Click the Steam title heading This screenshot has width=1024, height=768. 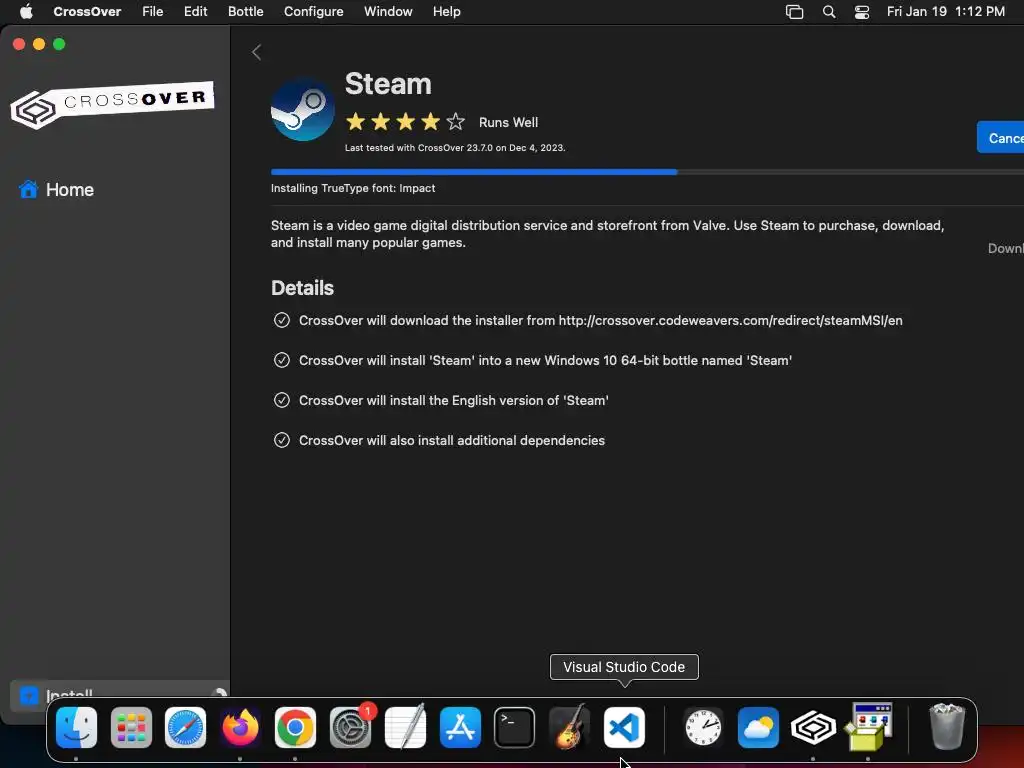(x=388, y=84)
